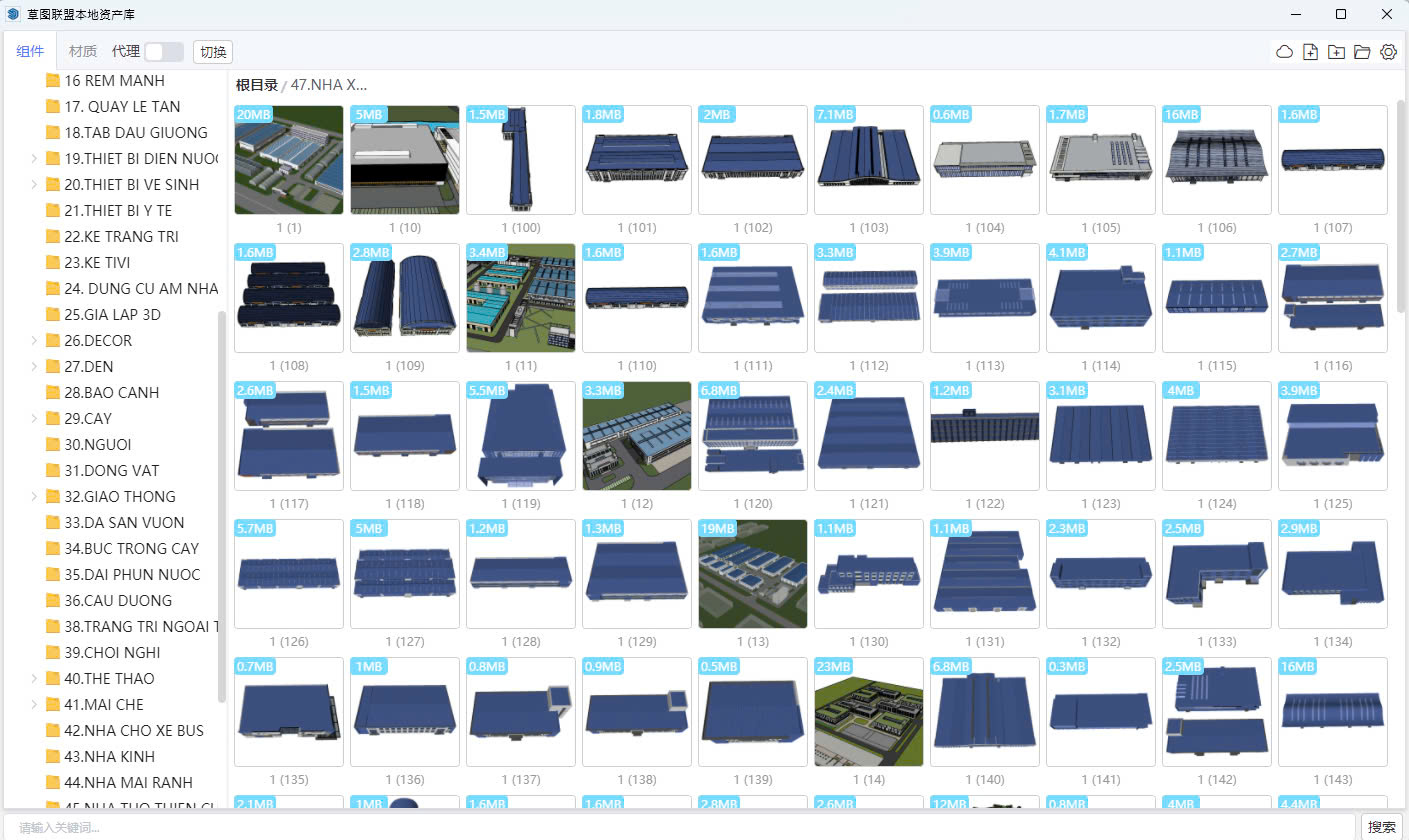
Task: Select the 1 (103) model thumbnail
Action: (868, 160)
